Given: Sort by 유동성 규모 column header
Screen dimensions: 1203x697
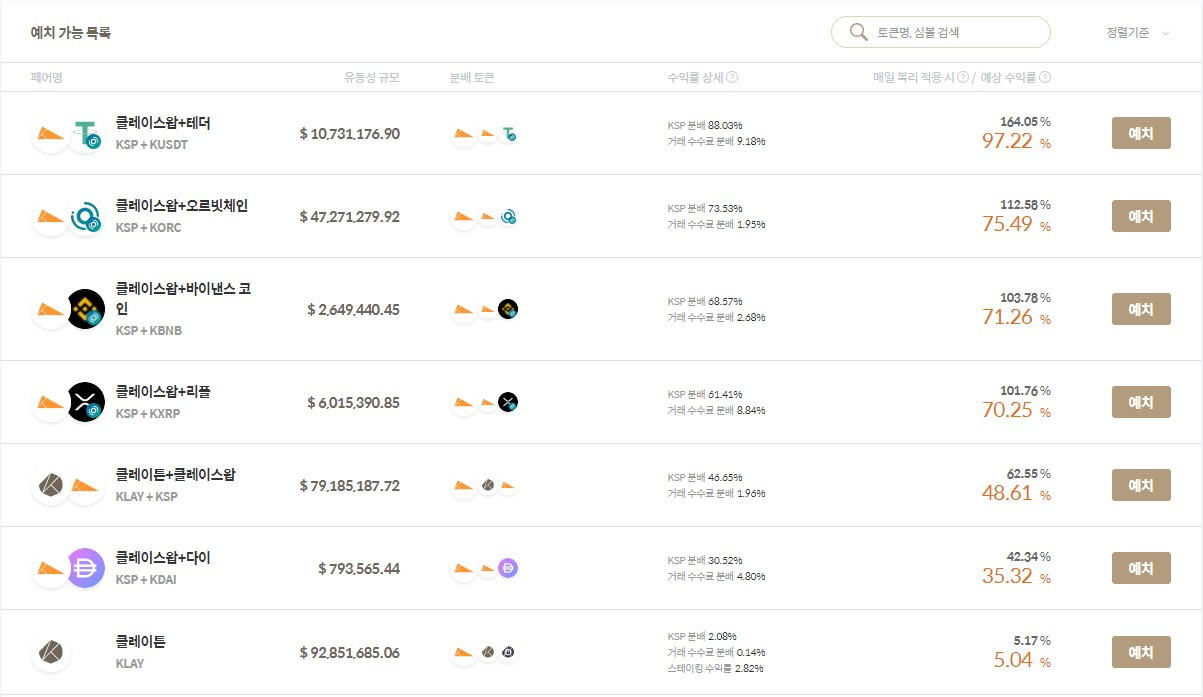Looking at the screenshot, I should click(371, 77).
